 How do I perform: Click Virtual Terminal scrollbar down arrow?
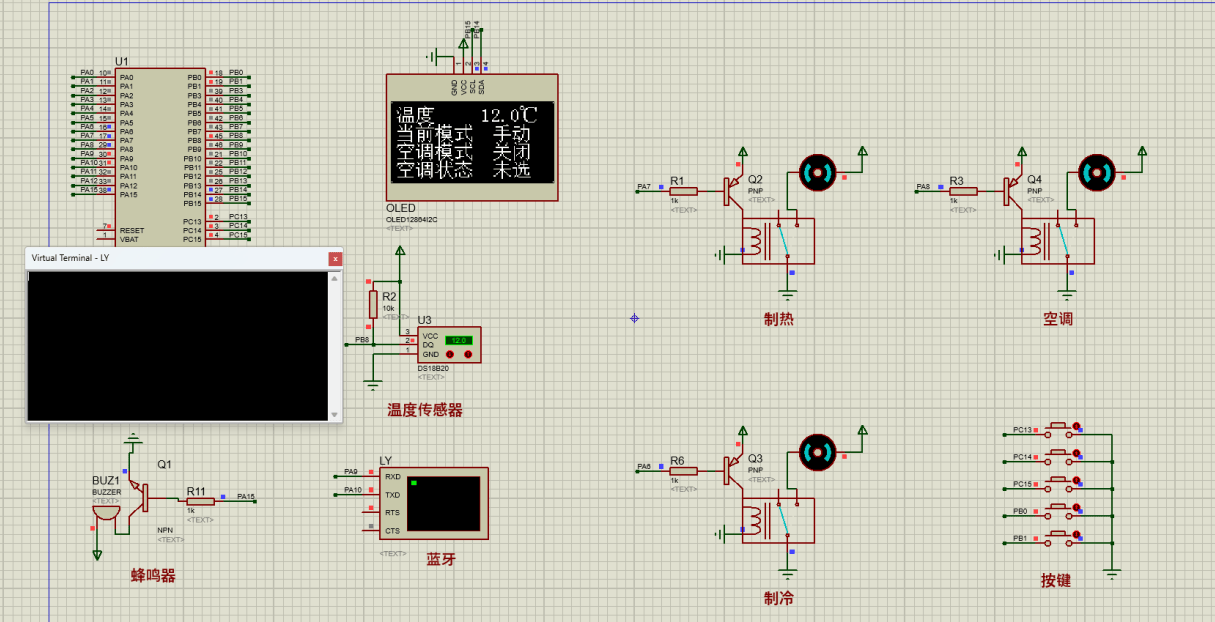click(336, 415)
